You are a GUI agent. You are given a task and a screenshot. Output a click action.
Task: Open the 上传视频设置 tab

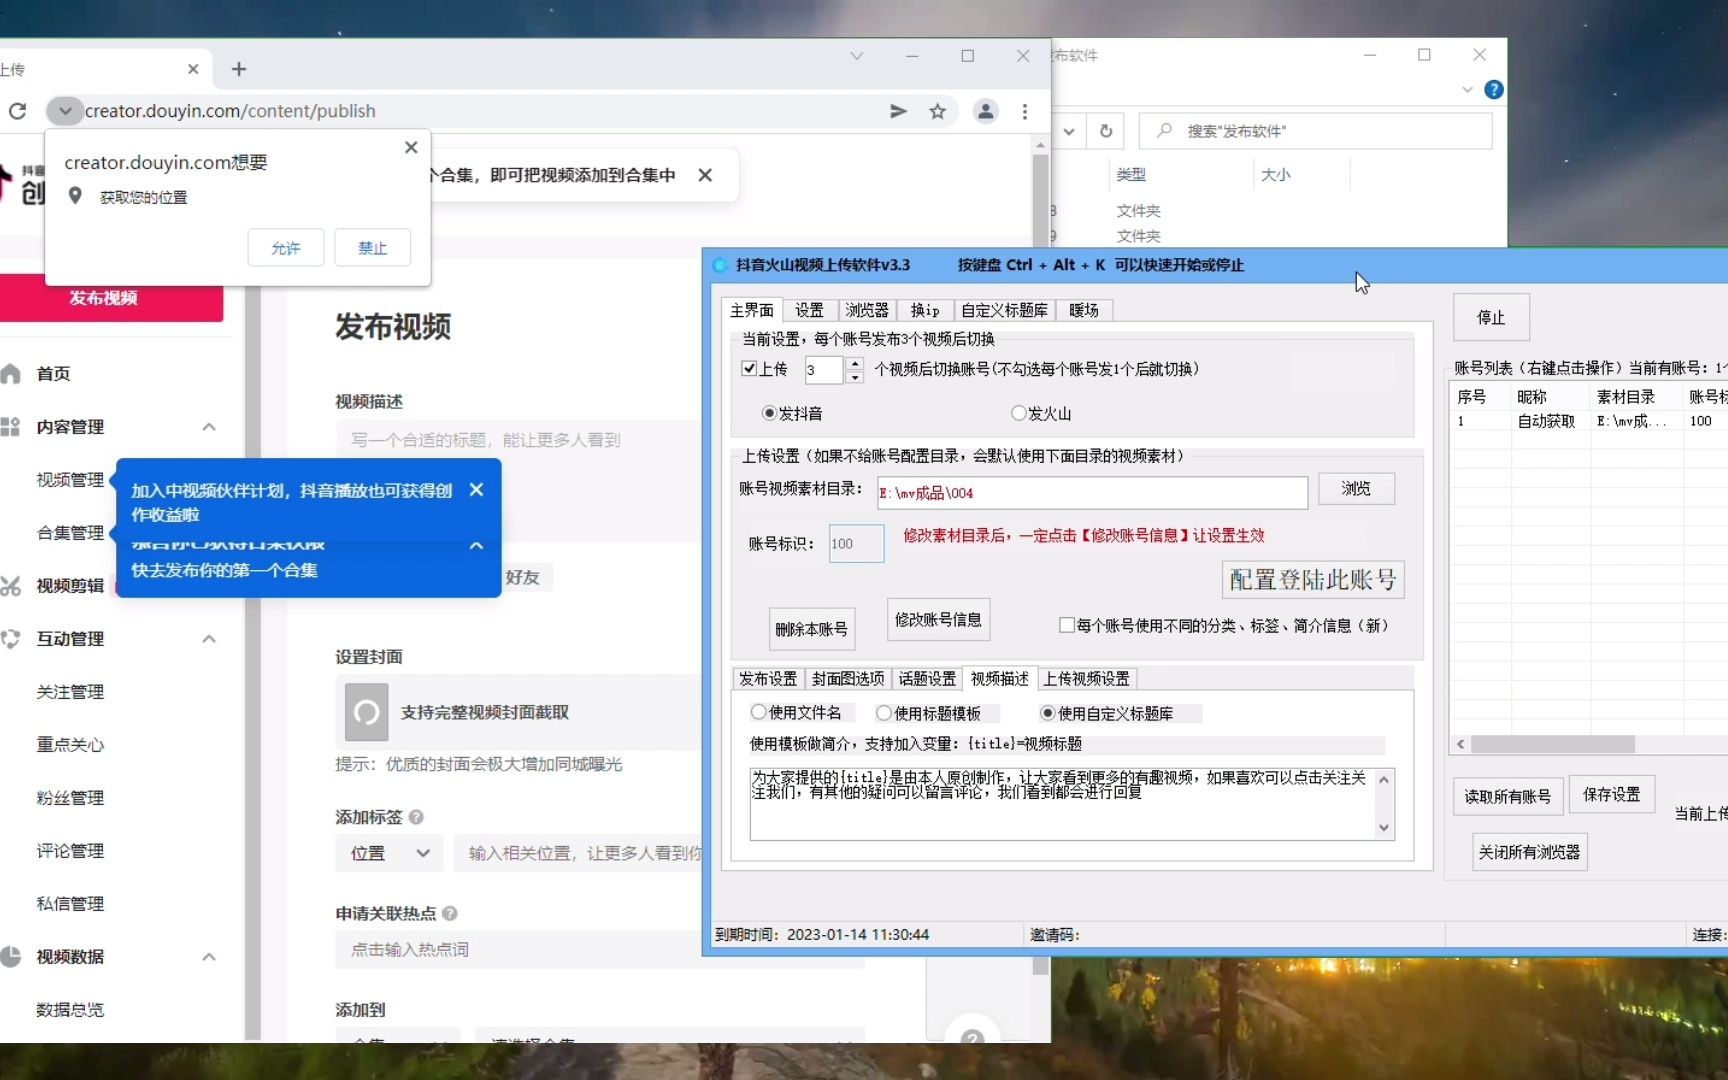[1087, 678]
